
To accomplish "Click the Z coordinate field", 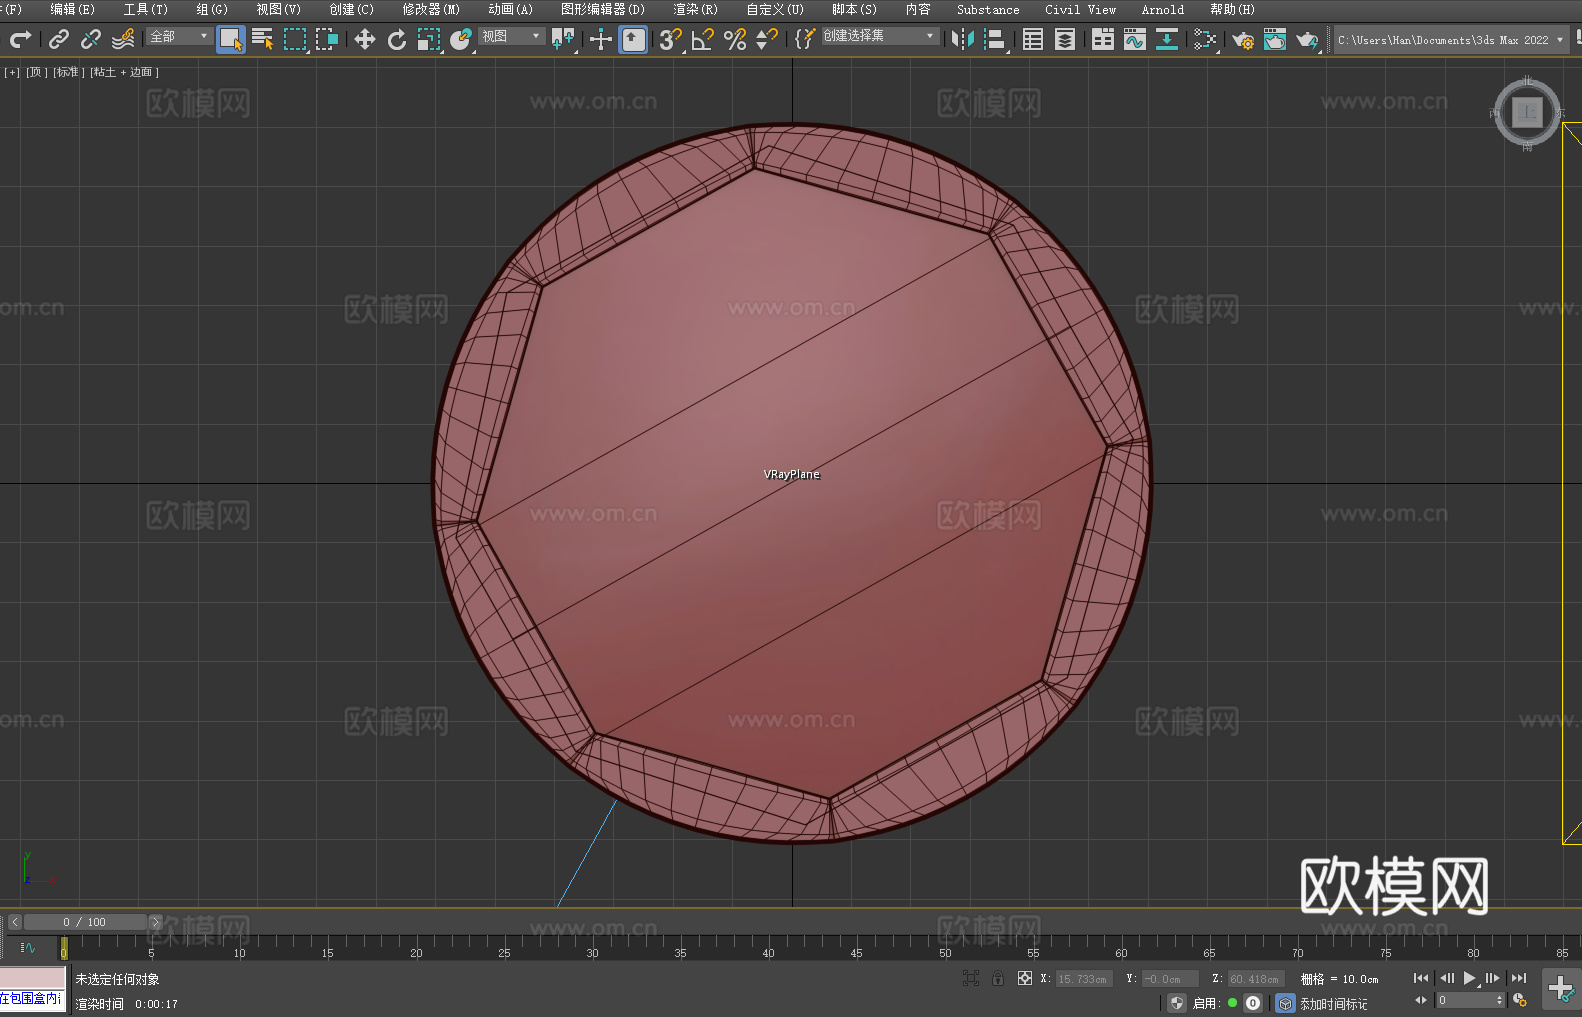I will [x=1255, y=979].
